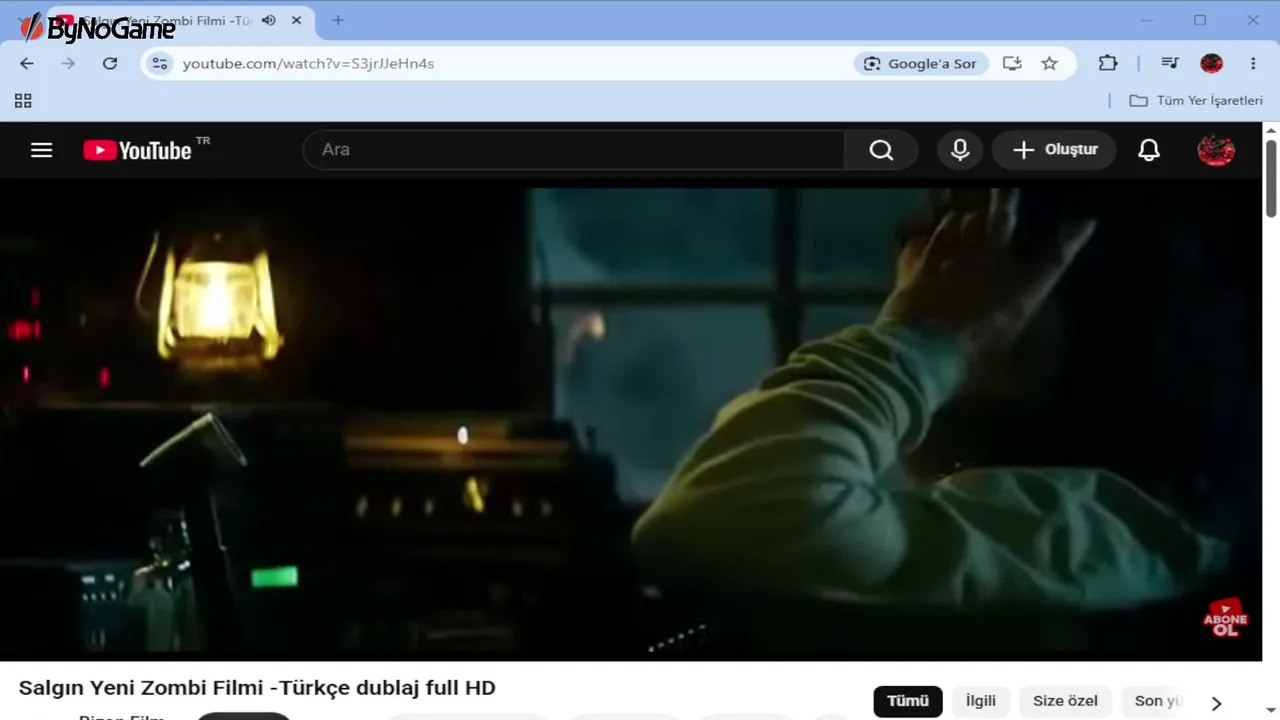Minimize the Chrome window
The height and width of the screenshot is (720, 1280).
coord(1147,20)
